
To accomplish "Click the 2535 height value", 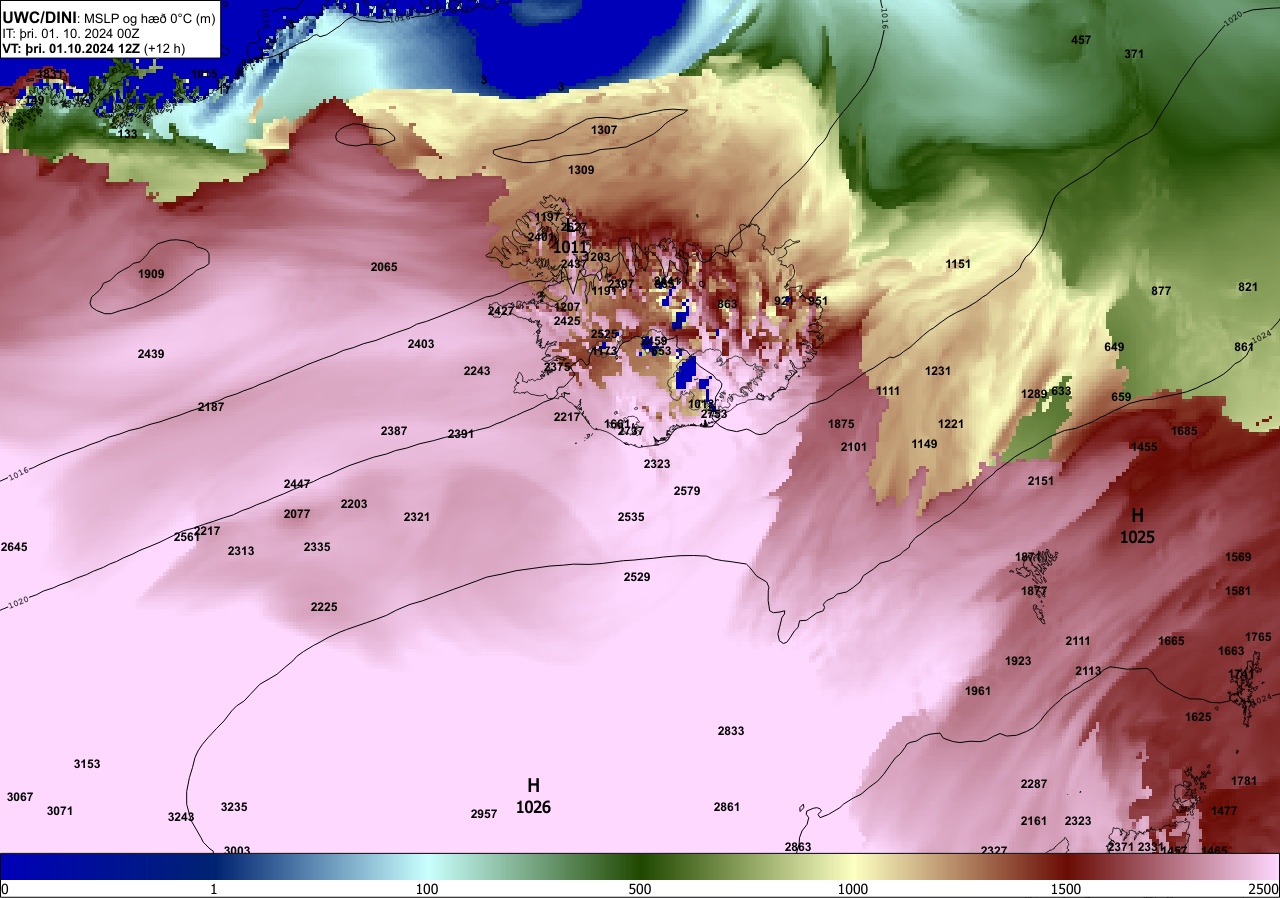I will 631,517.
